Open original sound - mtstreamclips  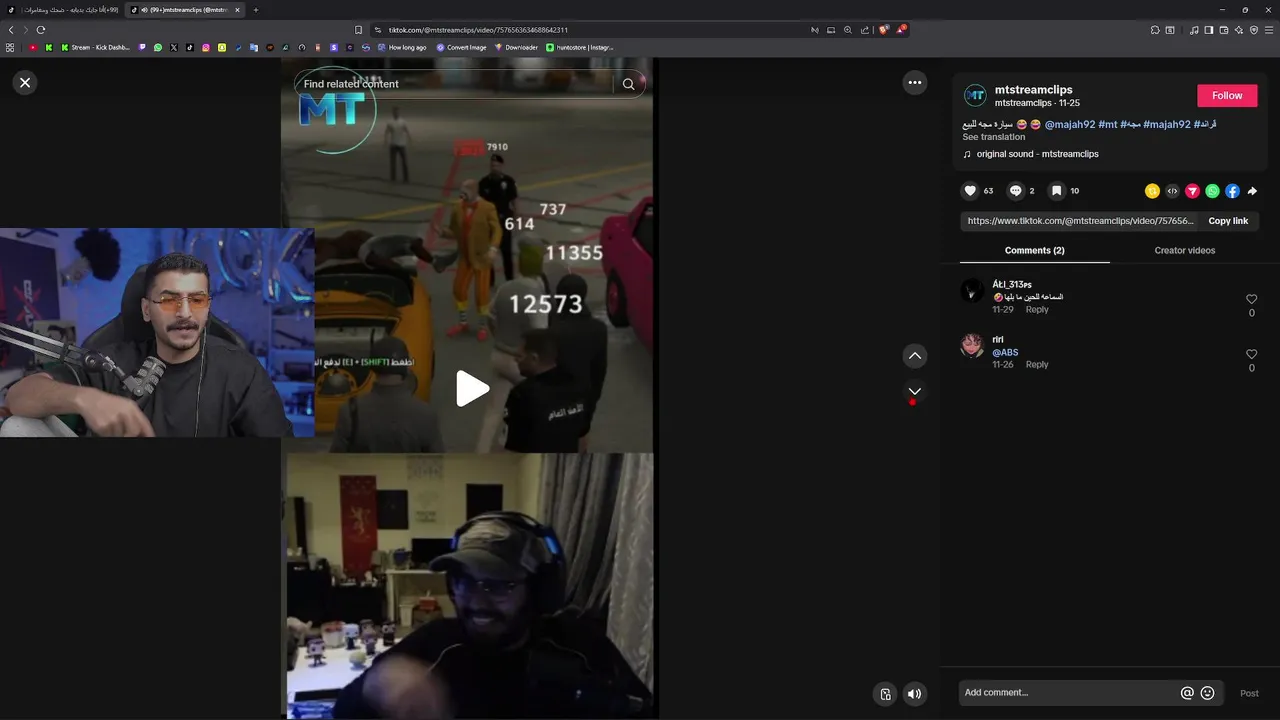click(1037, 154)
